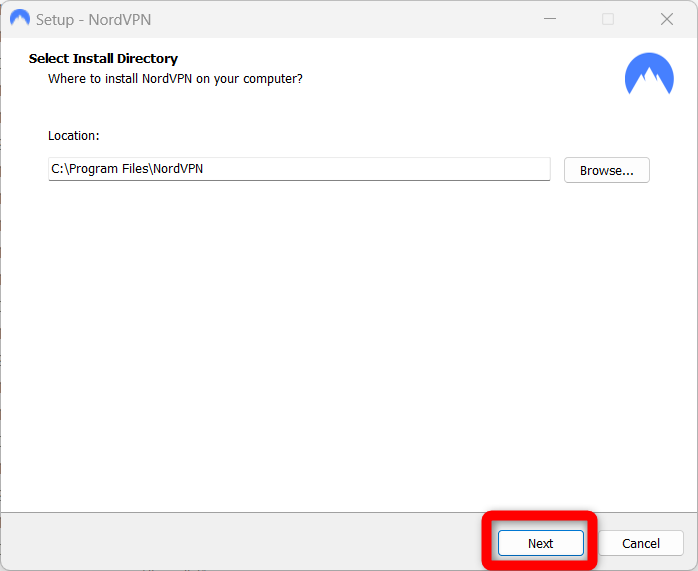Screen dimensions: 698x571
Task: Focus the Location install path field
Action: click(x=299, y=169)
